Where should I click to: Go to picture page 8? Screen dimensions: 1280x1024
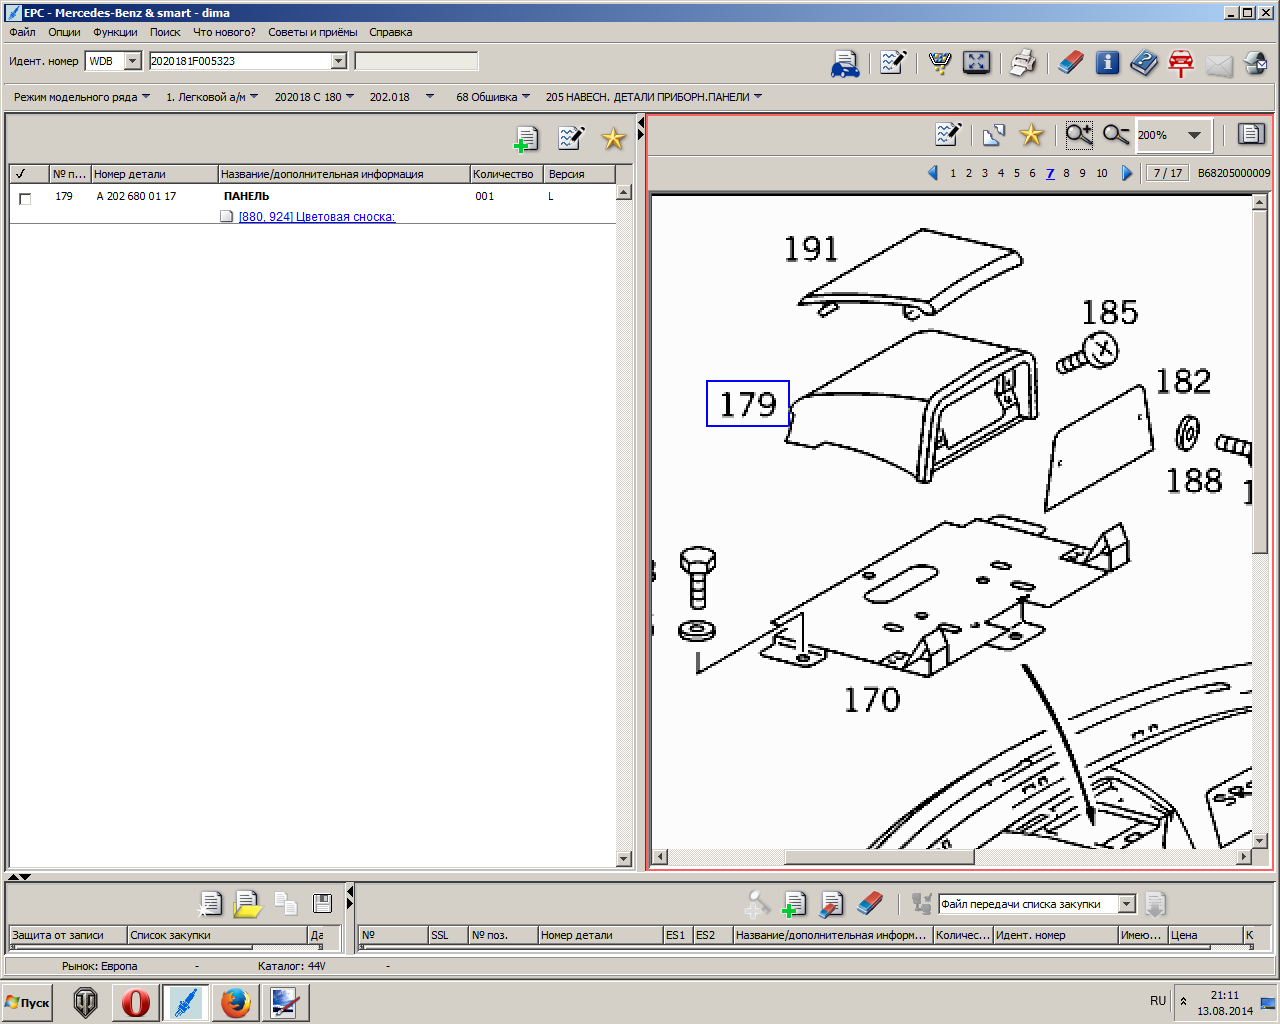(1066, 173)
